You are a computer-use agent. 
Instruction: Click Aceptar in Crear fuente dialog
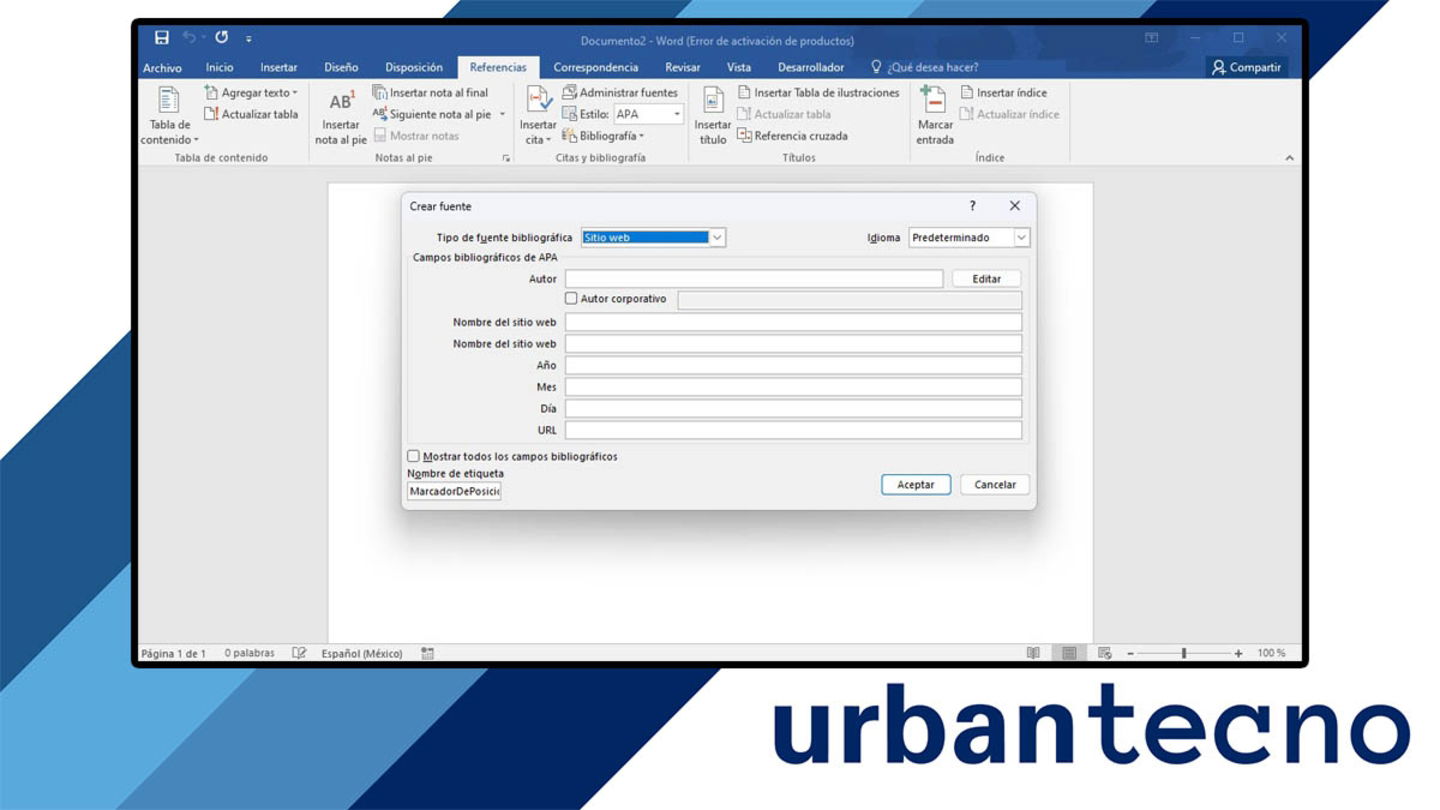916,485
